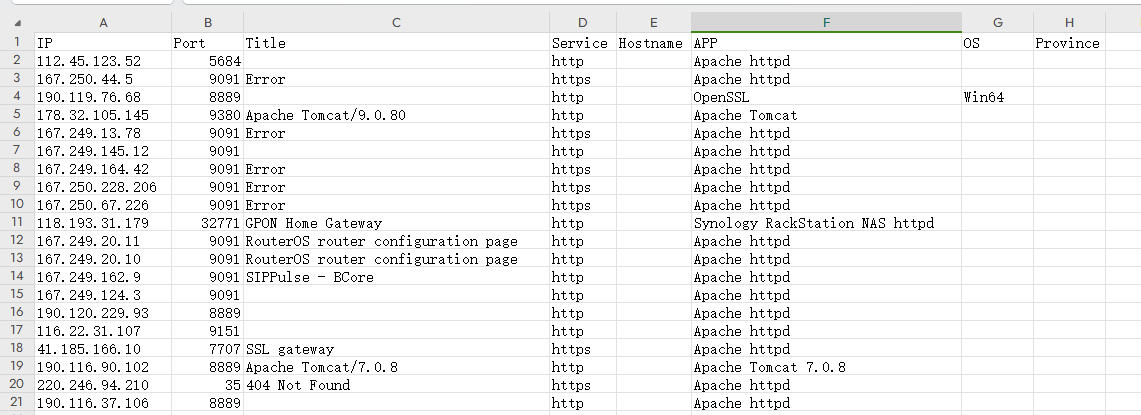The width and height of the screenshot is (1141, 415).
Task: Select column A header
Action: pos(103,23)
